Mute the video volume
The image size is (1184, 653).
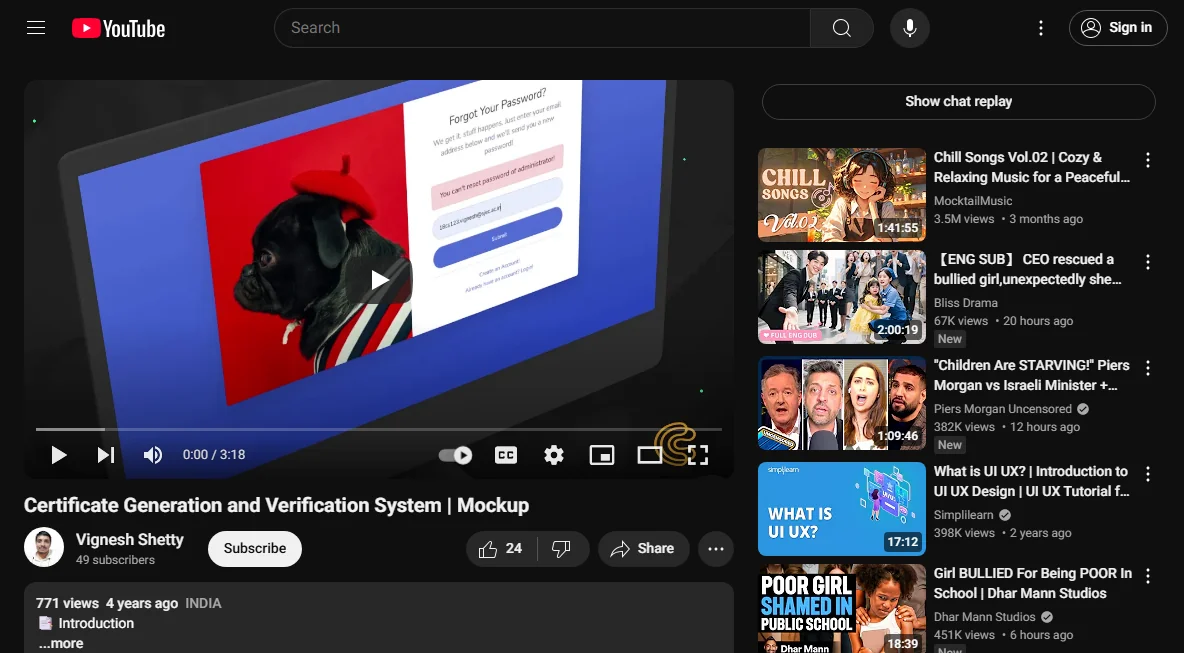coord(153,454)
